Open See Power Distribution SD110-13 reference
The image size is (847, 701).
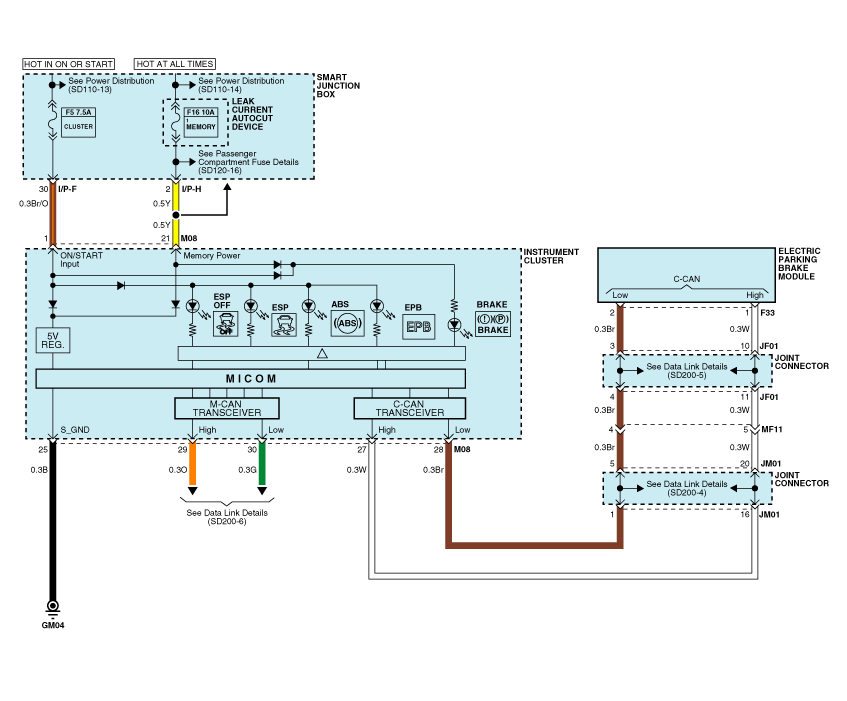(111, 85)
